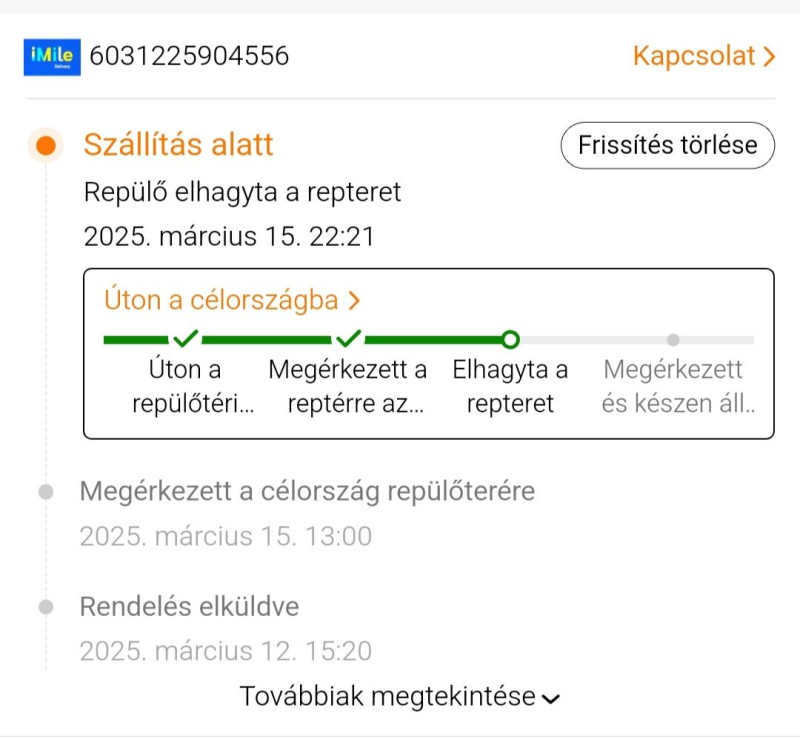Select the Úton a repülőtéri step label
The width and height of the screenshot is (800, 739).
pos(185,387)
